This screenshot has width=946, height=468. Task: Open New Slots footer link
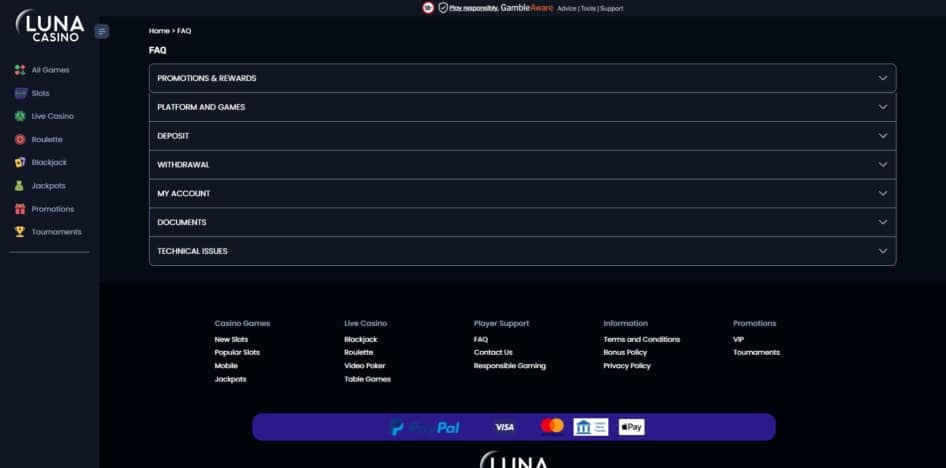231,340
